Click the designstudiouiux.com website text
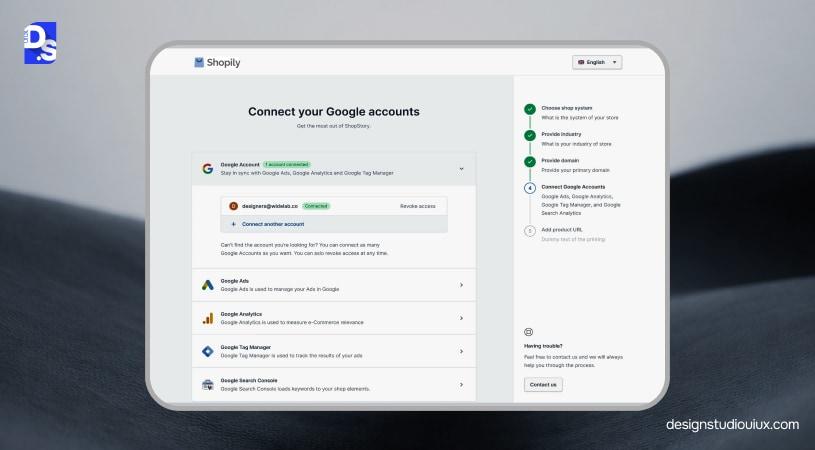815x450 pixels. (732, 425)
